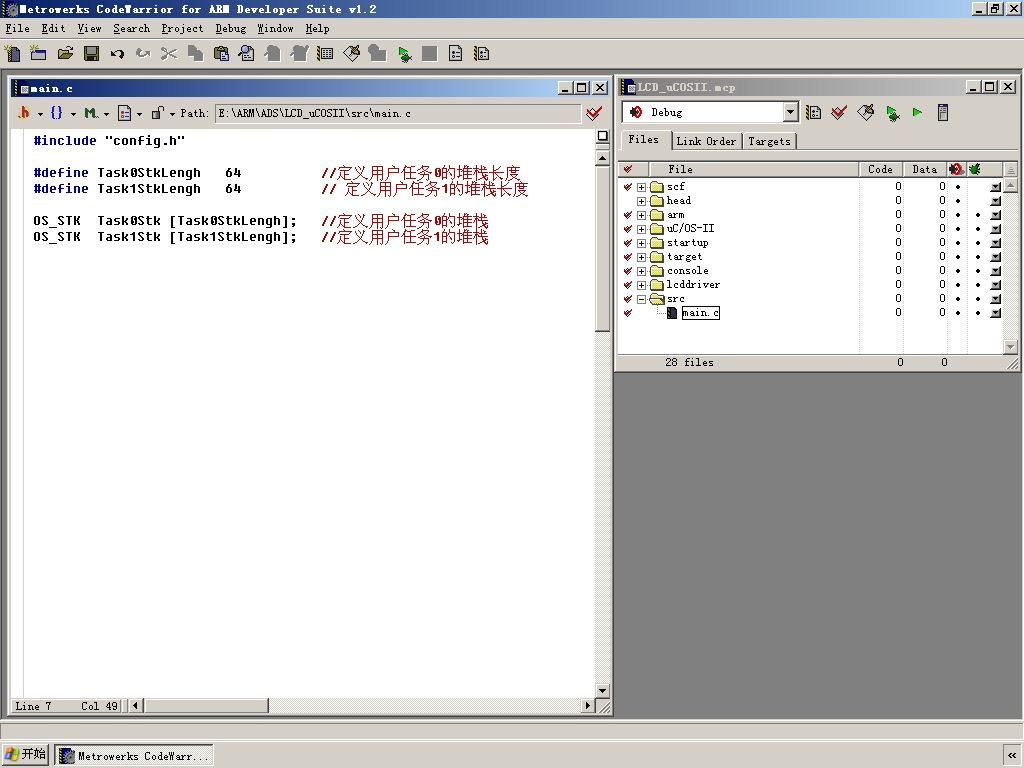Open markers M popup in editor

pyautogui.click(x=95, y=113)
